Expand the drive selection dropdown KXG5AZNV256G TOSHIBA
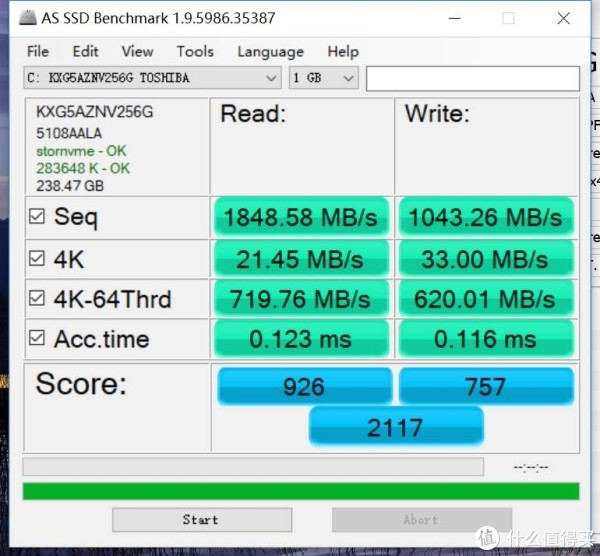The image size is (600, 556). pos(152,78)
